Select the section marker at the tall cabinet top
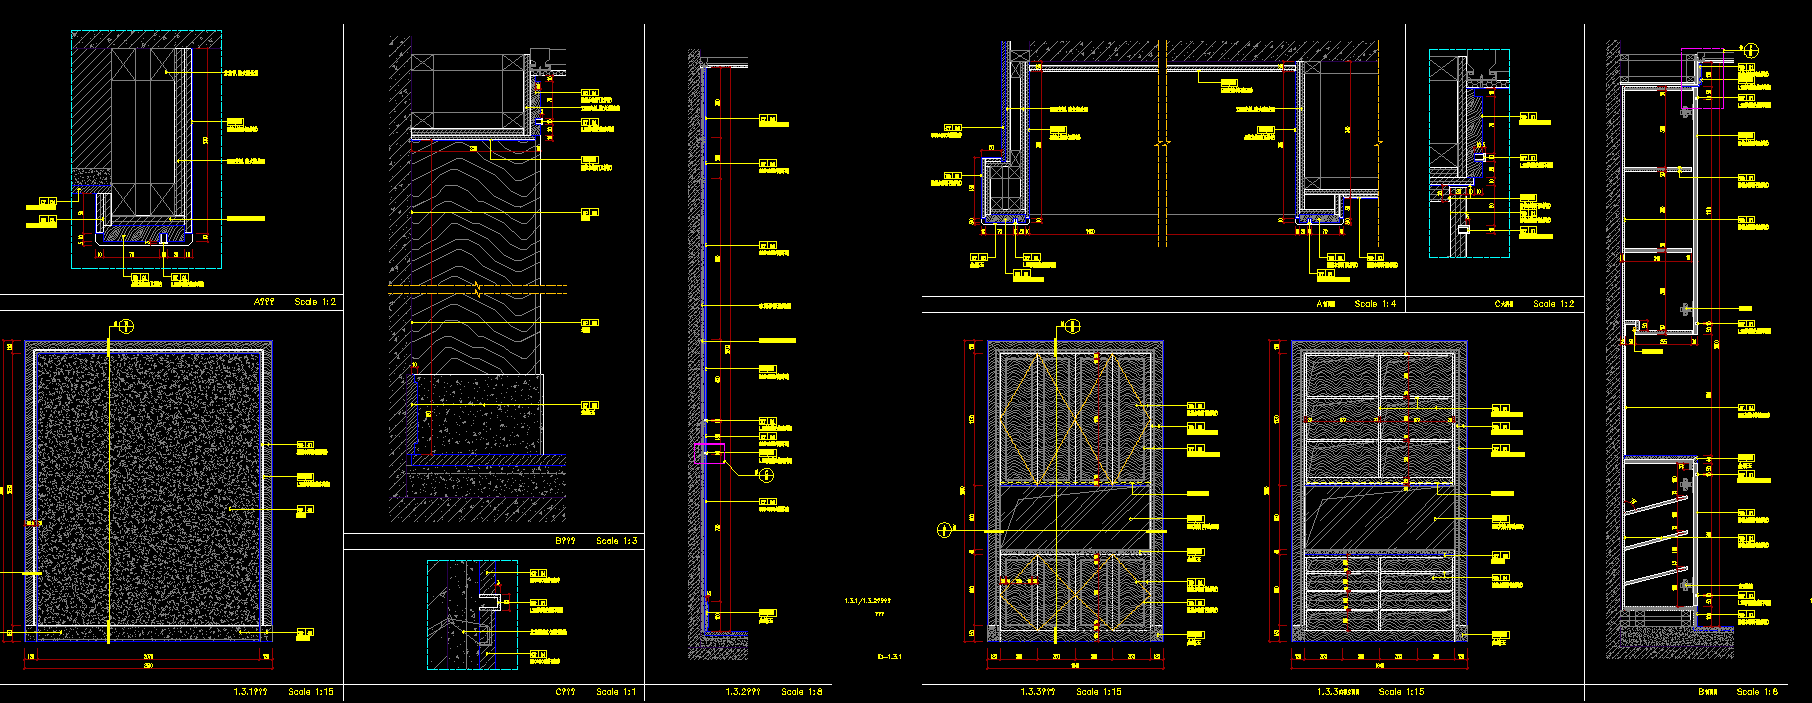1812x703 pixels. [1750, 49]
